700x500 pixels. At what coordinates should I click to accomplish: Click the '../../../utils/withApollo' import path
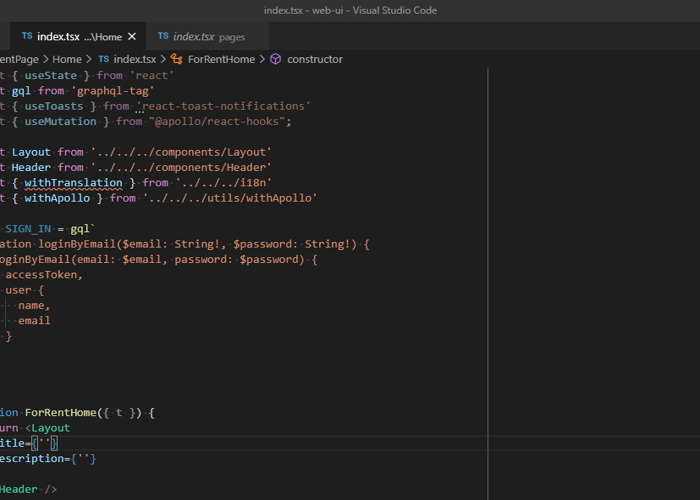[x=230, y=198]
